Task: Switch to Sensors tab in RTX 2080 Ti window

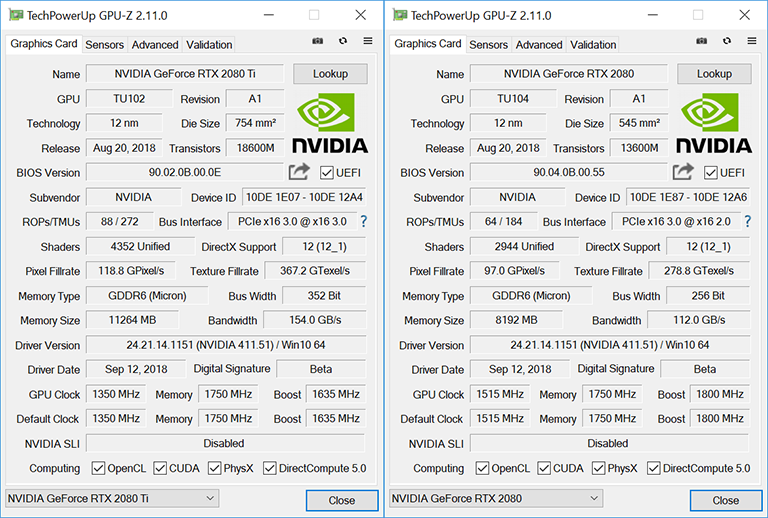Action: (104, 45)
